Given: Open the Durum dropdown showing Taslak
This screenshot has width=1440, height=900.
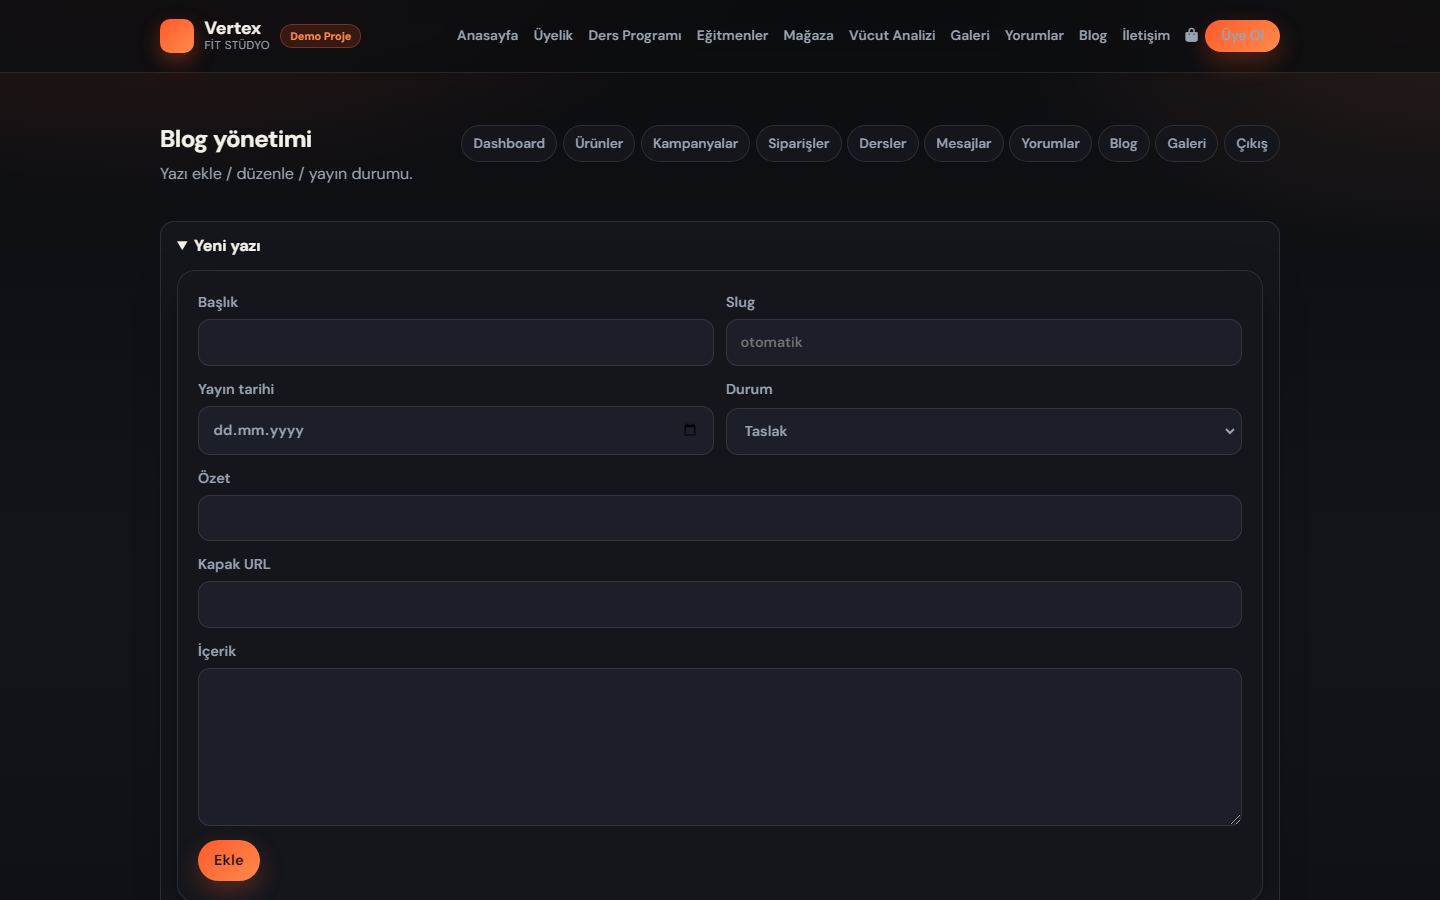Looking at the screenshot, I should [984, 431].
